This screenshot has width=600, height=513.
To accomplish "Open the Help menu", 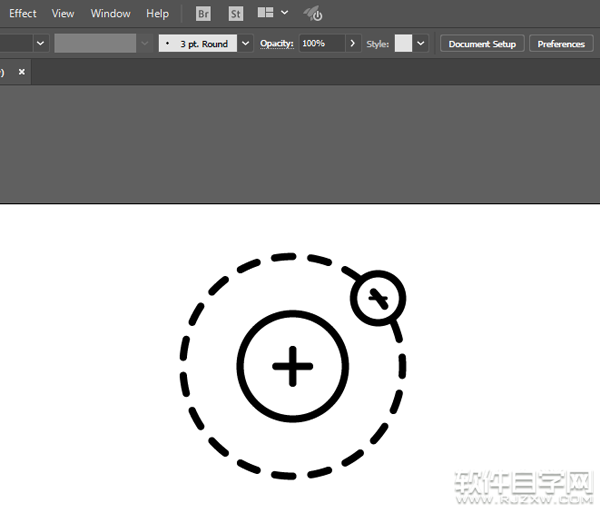I will 157,14.
